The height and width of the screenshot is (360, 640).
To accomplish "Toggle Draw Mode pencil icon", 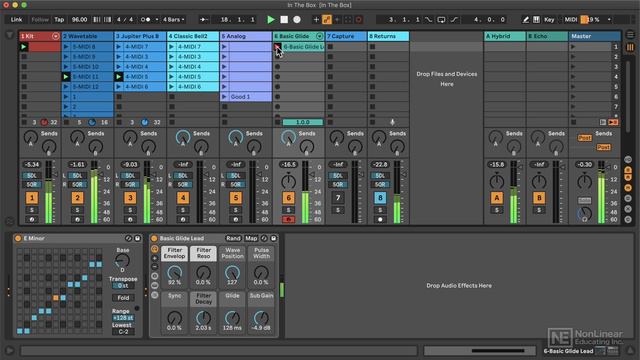I will click(526, 19).
